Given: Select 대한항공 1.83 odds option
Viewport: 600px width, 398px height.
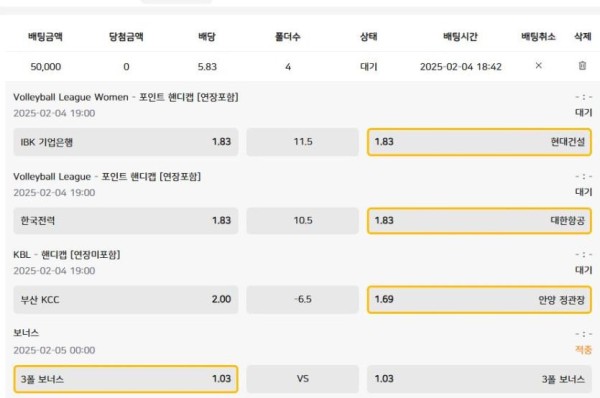Looking at the screenshot, I should click(479, 221).
